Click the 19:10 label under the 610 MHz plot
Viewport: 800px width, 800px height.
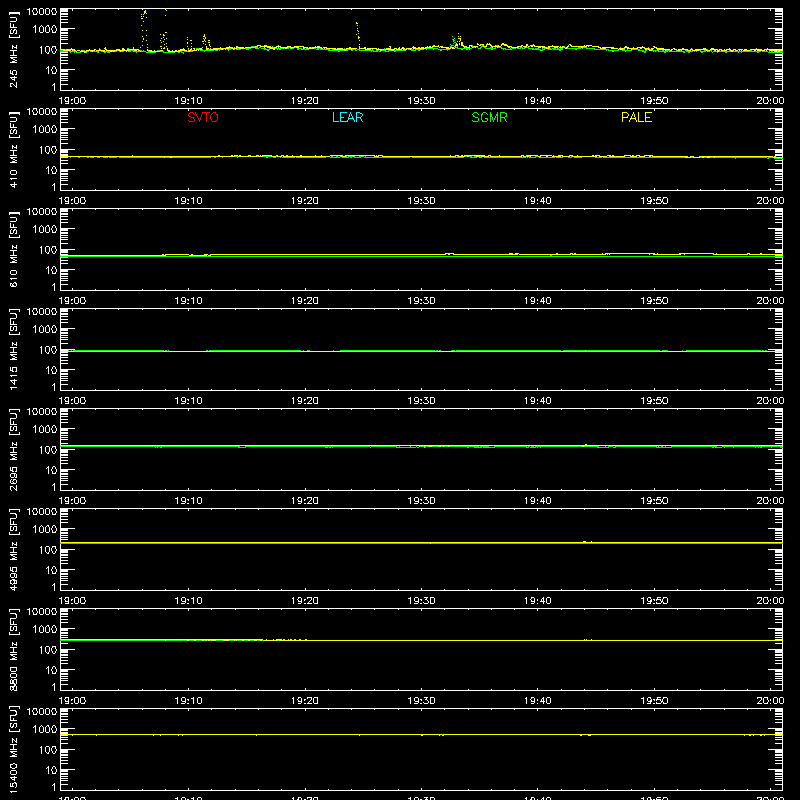point(188,301)
